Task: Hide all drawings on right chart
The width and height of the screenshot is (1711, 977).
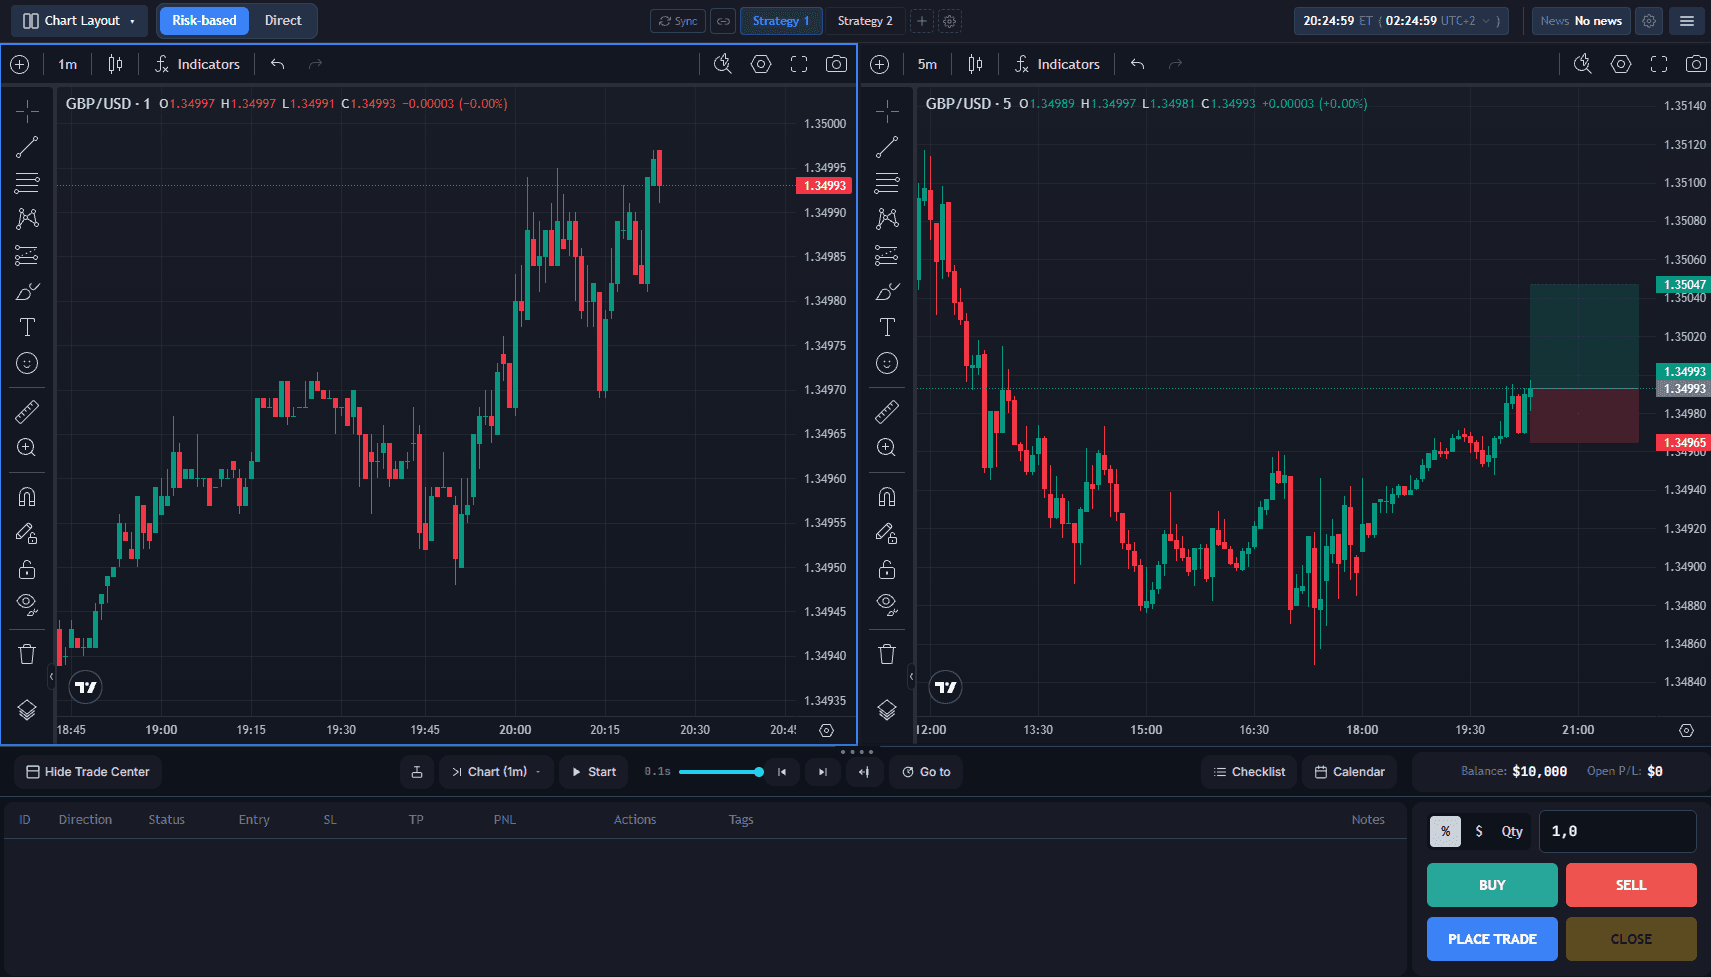Action: tap(887, 604)
